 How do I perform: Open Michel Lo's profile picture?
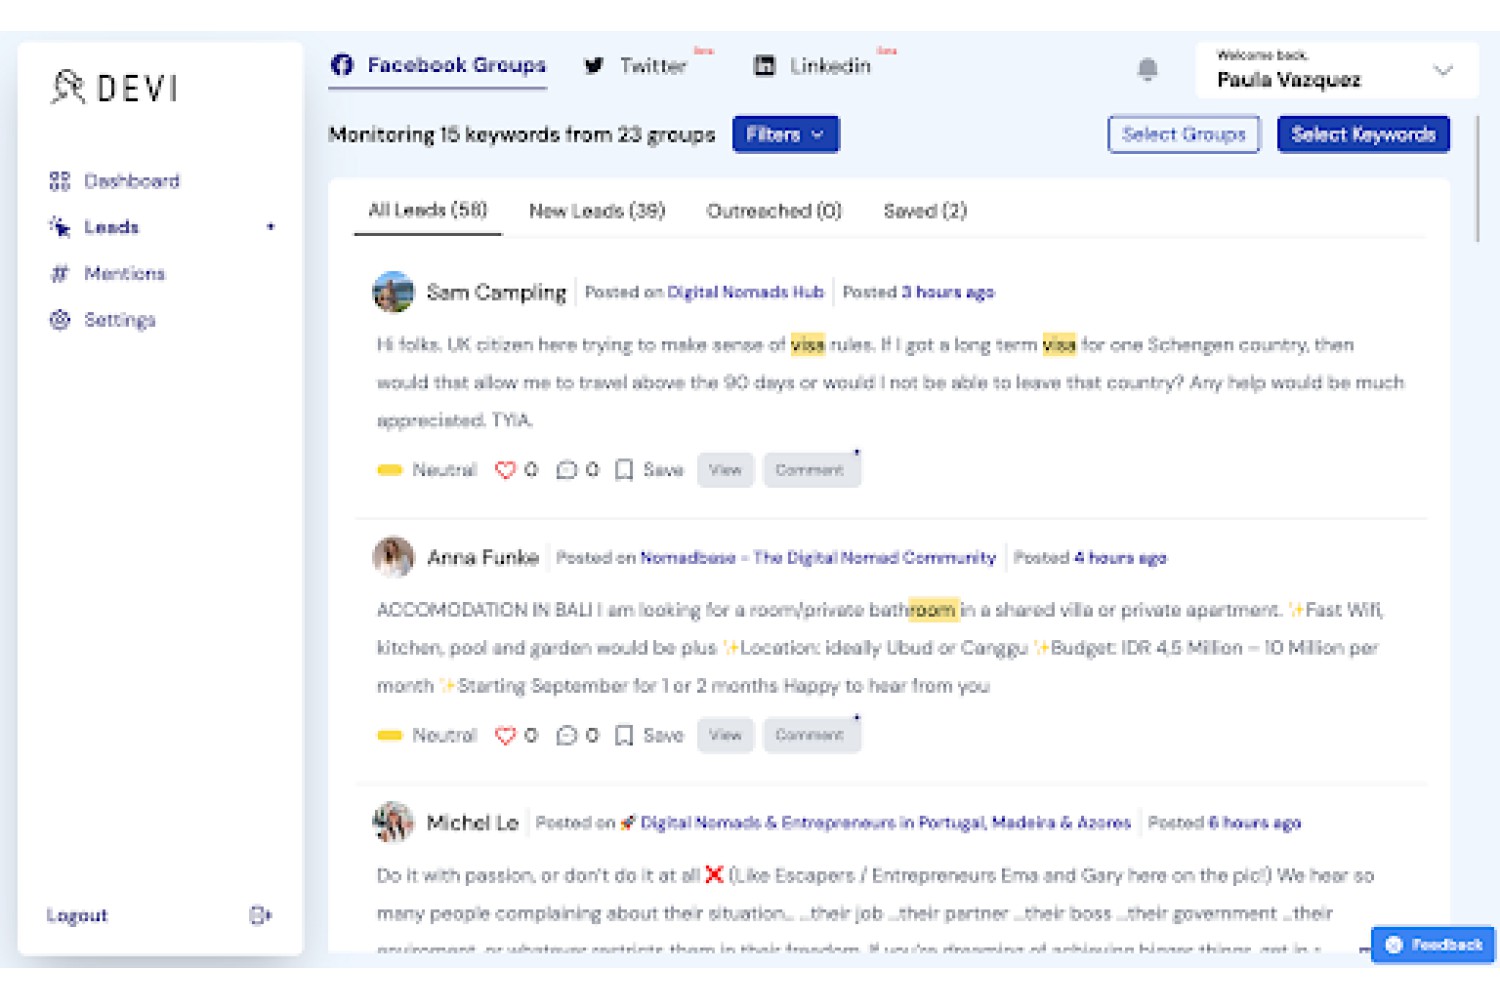pos(393,822)
